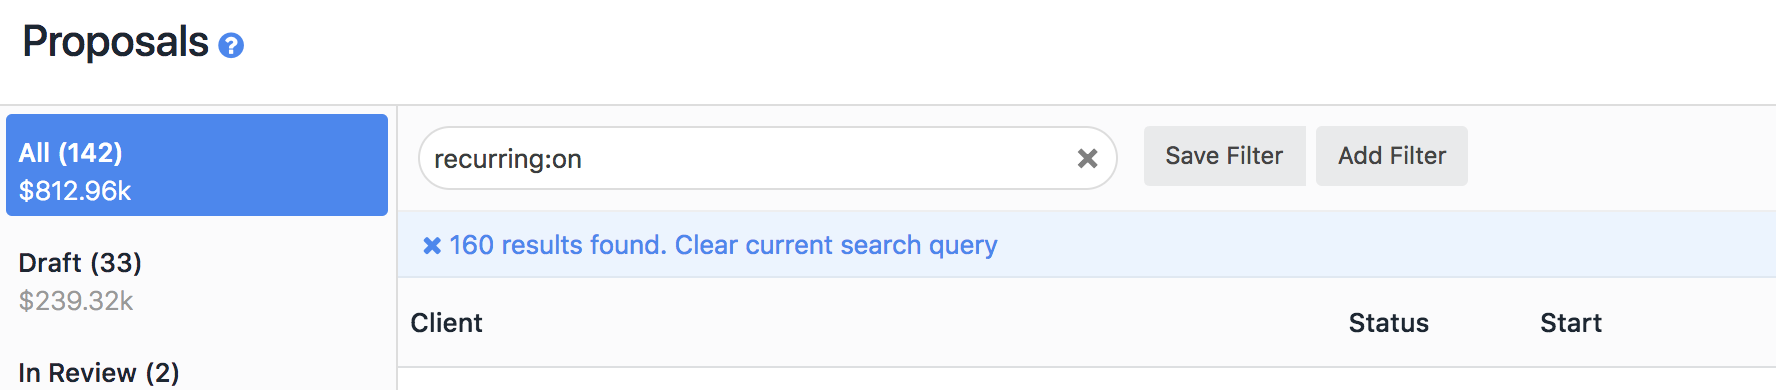Open the Draft (33) proposals tab
1776x390 pixels.
197,281
